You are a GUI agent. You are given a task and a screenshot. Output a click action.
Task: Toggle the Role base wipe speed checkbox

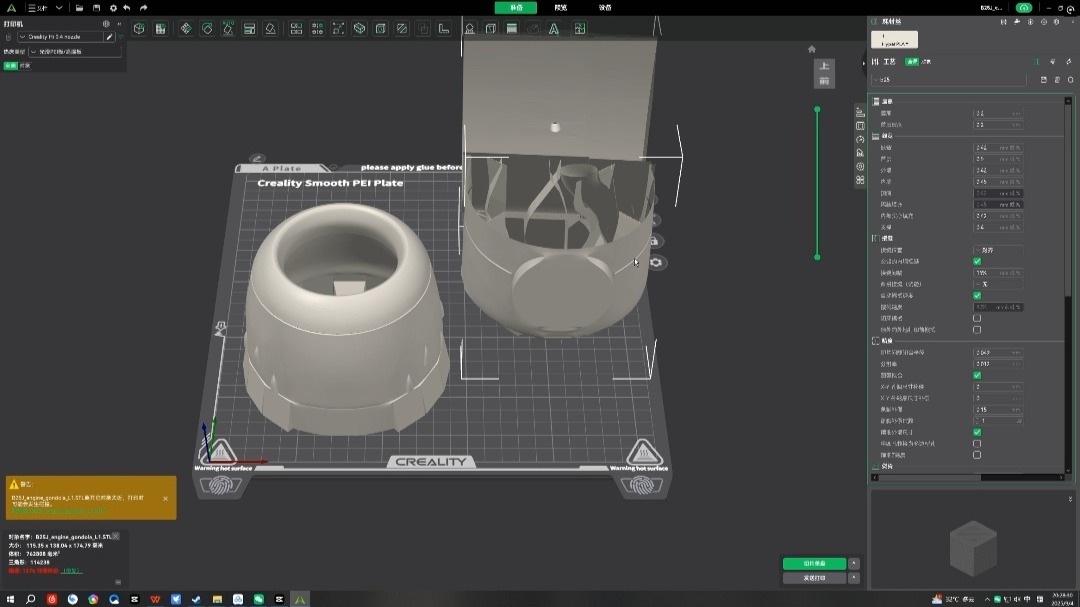977,296
